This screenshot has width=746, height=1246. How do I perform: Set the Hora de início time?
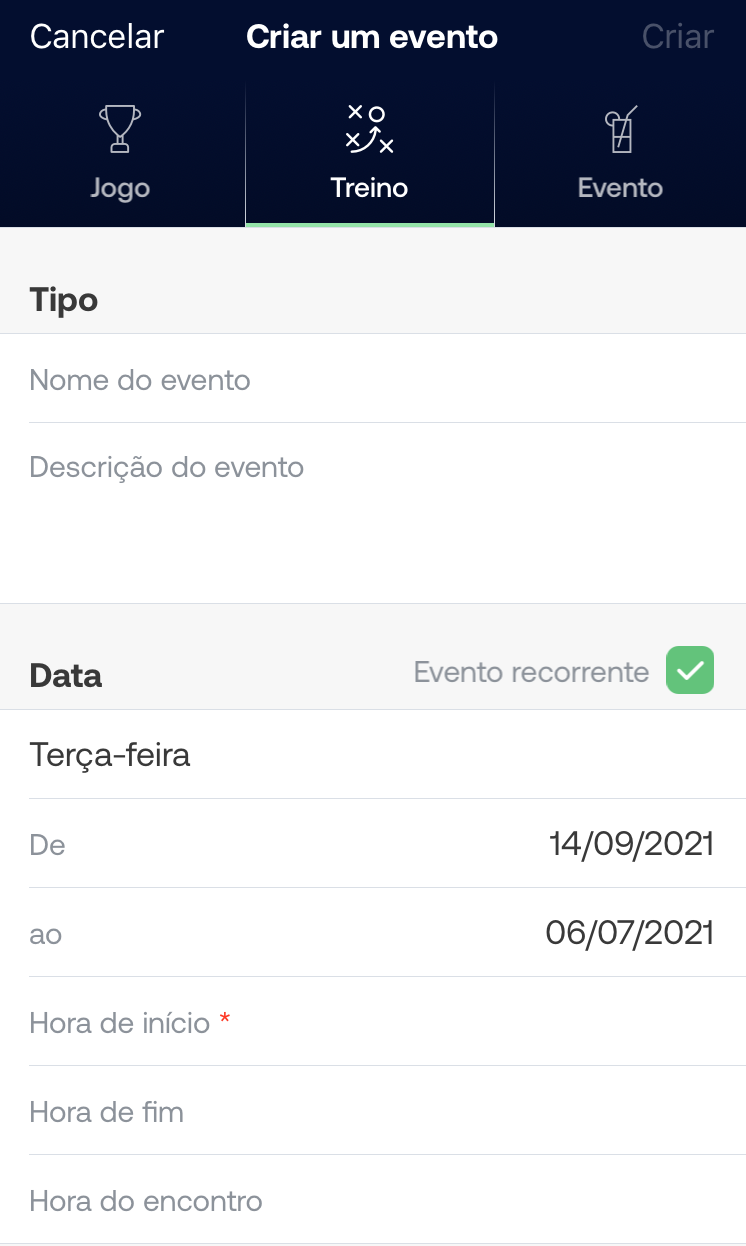click(372, 1023)
